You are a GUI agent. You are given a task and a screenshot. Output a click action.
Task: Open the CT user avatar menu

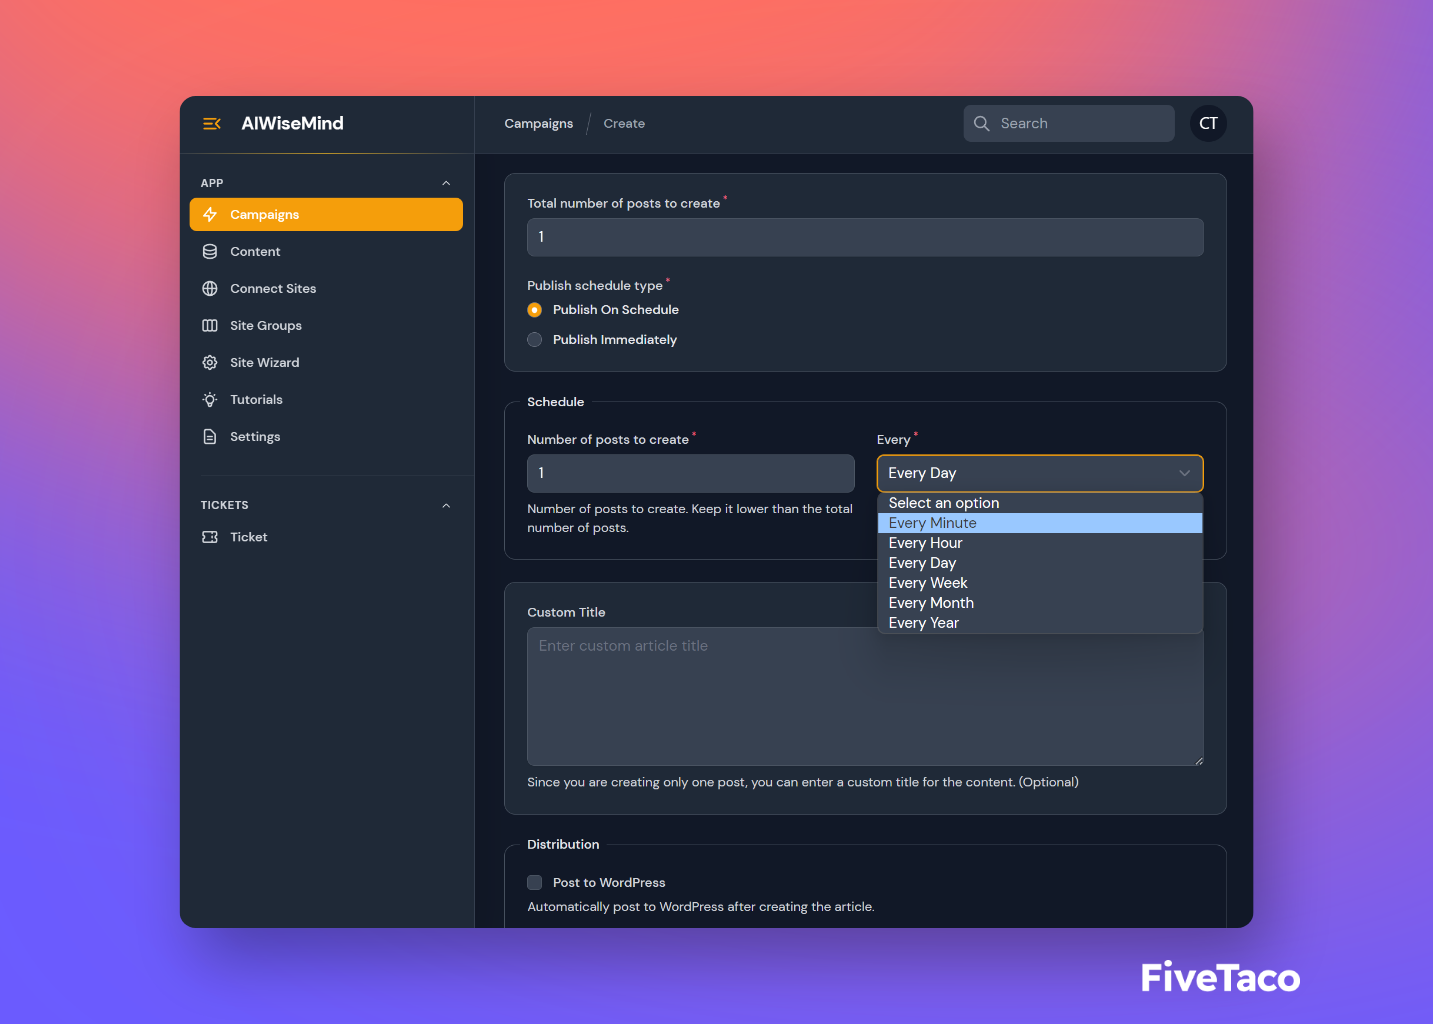(1208, 124)
